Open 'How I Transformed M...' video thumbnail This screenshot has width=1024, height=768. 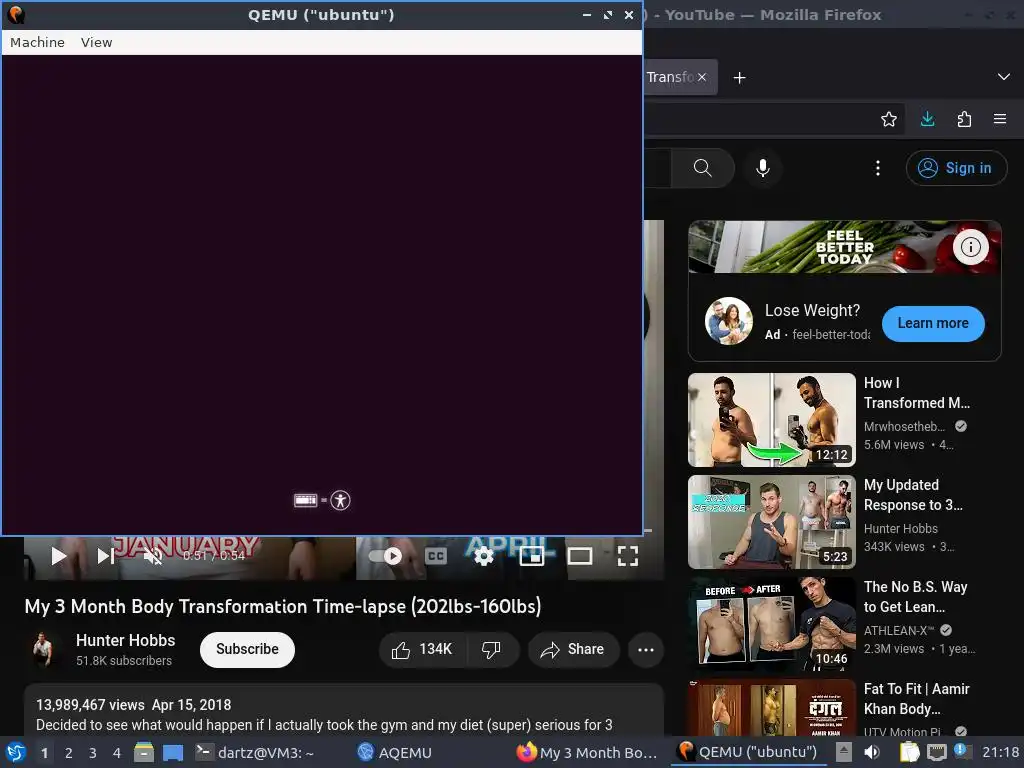[772, 420]
